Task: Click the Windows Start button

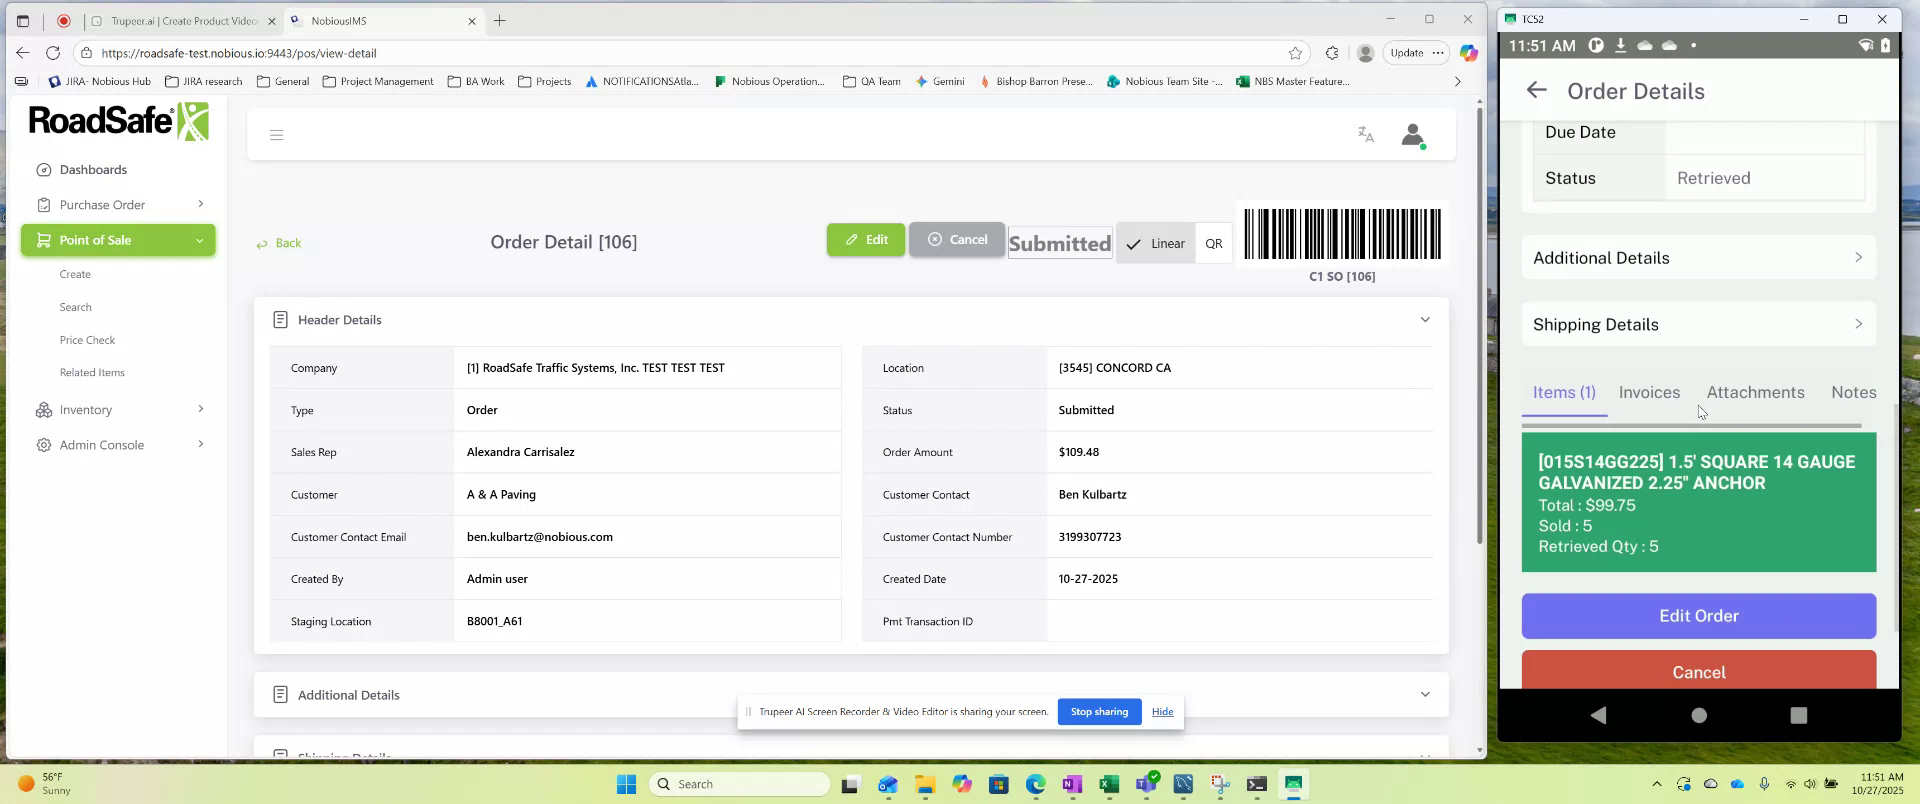Action: point(626,784)
